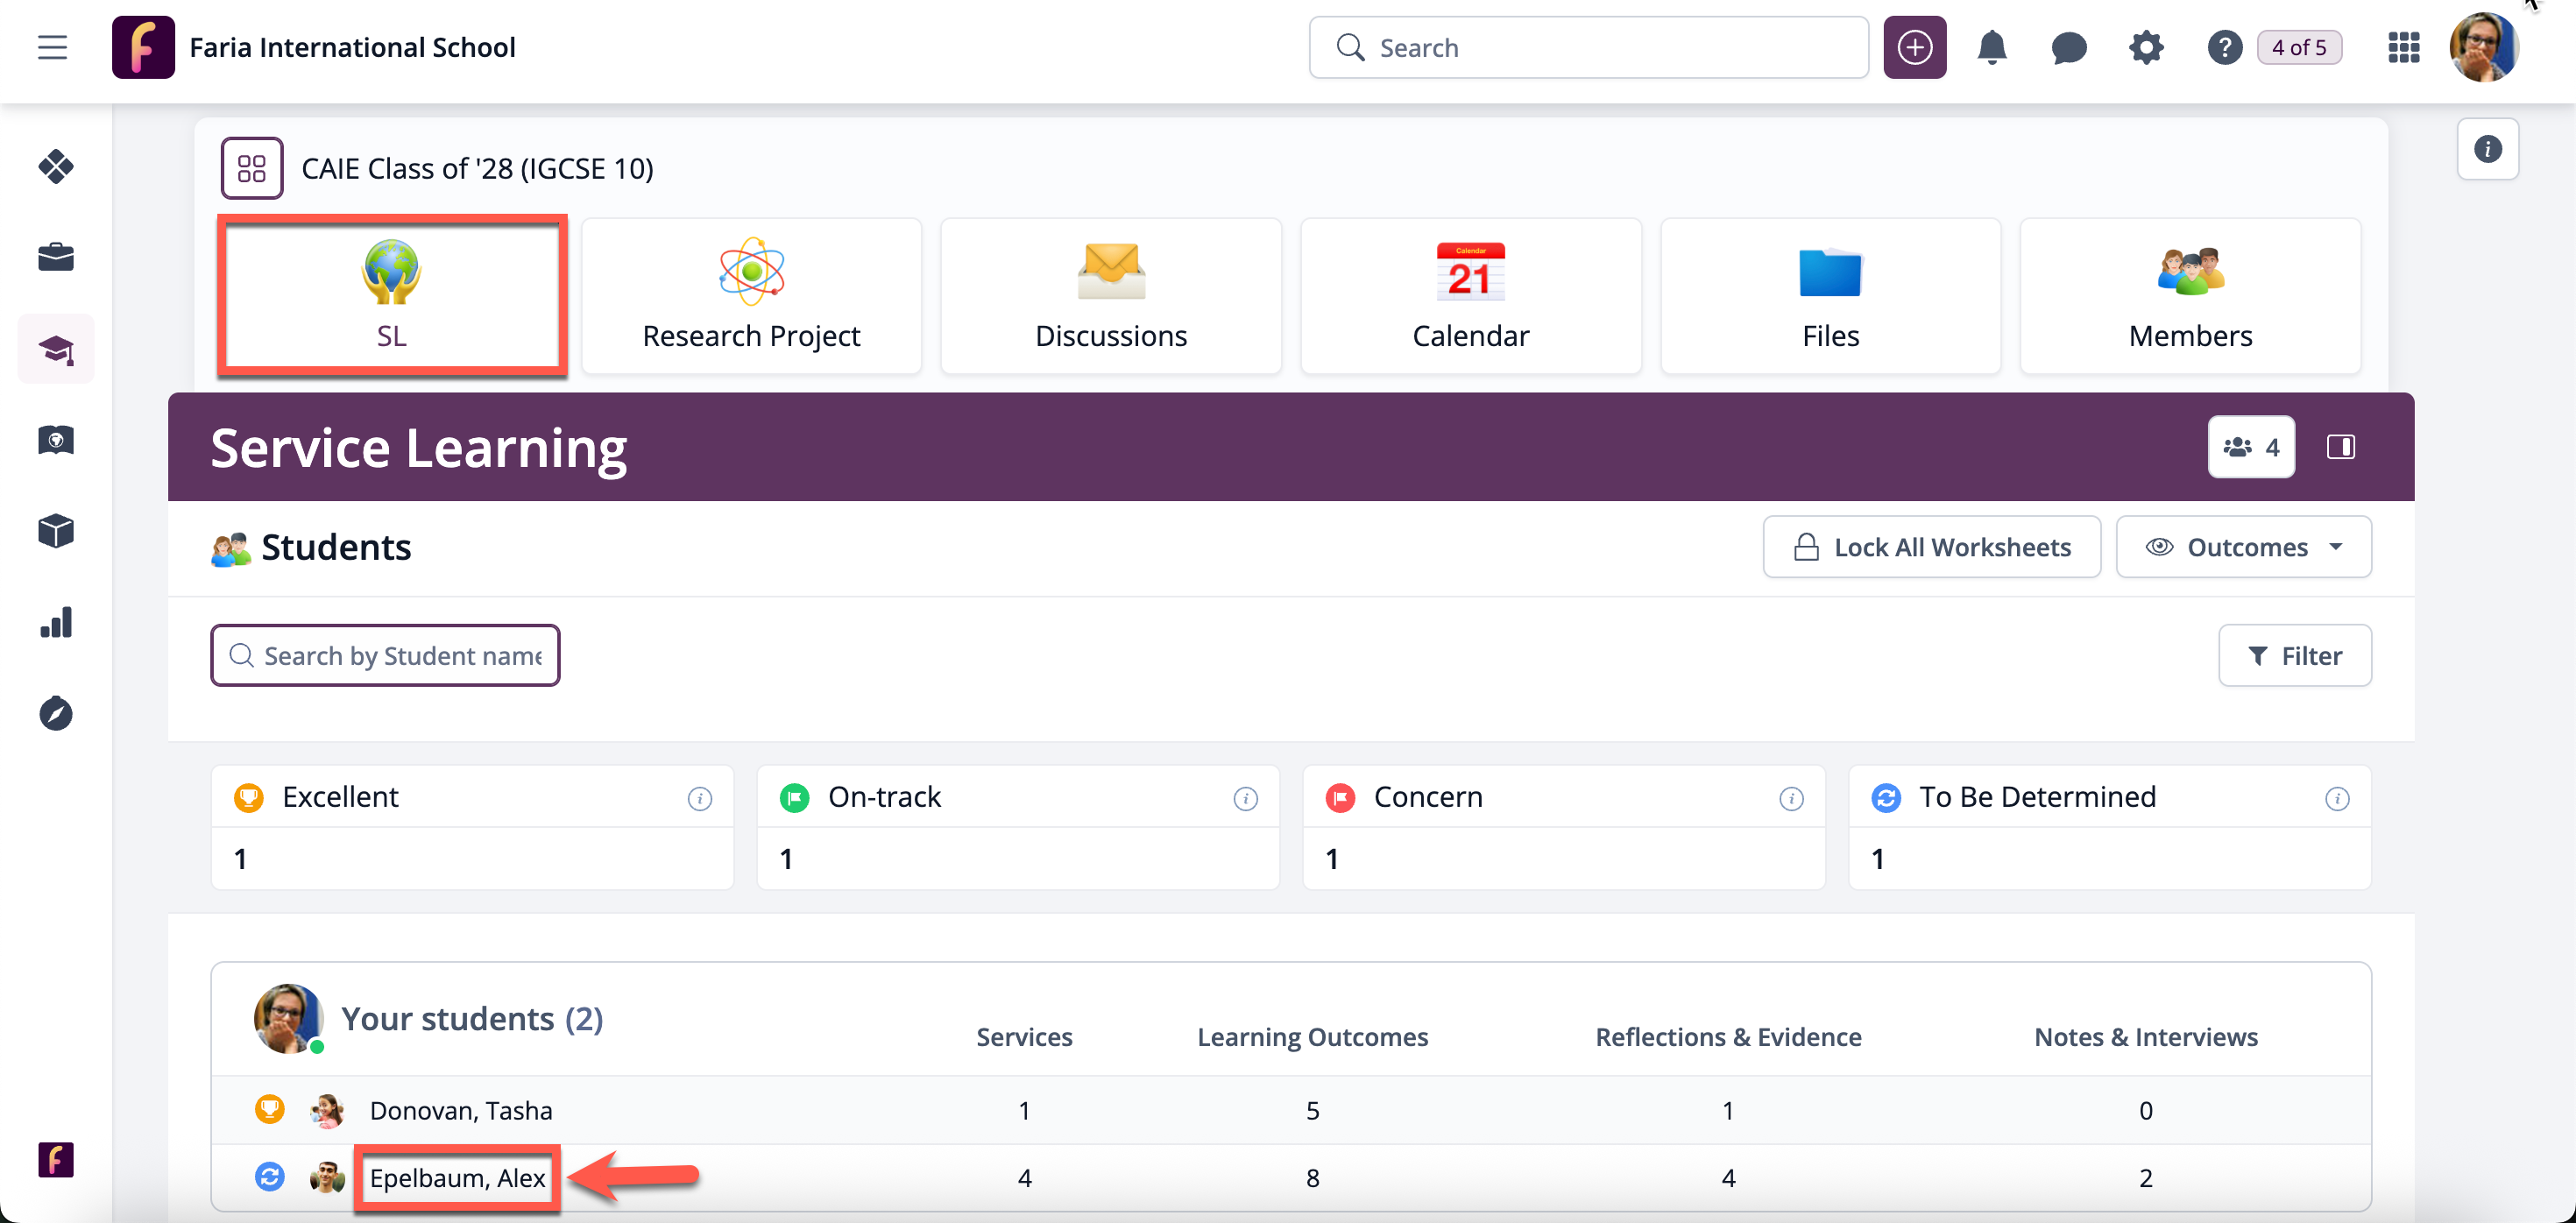
Task: Open the messages chat bubble icon
Action: click(x=2068, y=47)
